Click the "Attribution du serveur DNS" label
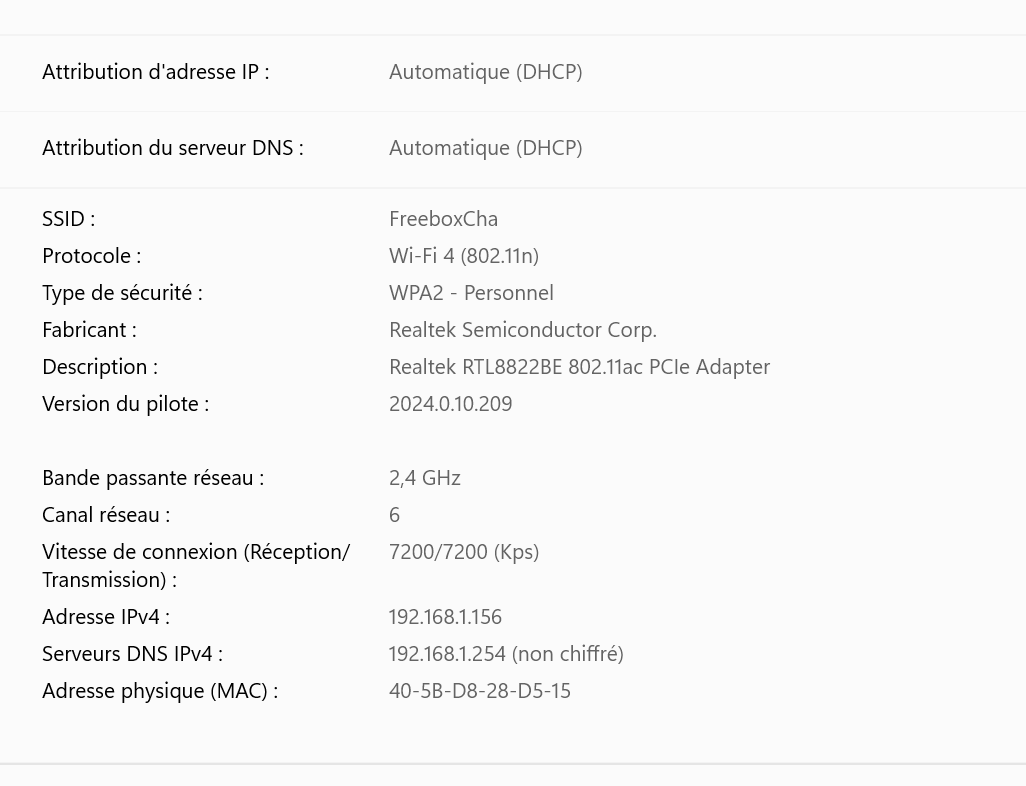The width and height of the screenshot is (1026, 786). click(172, 148)
